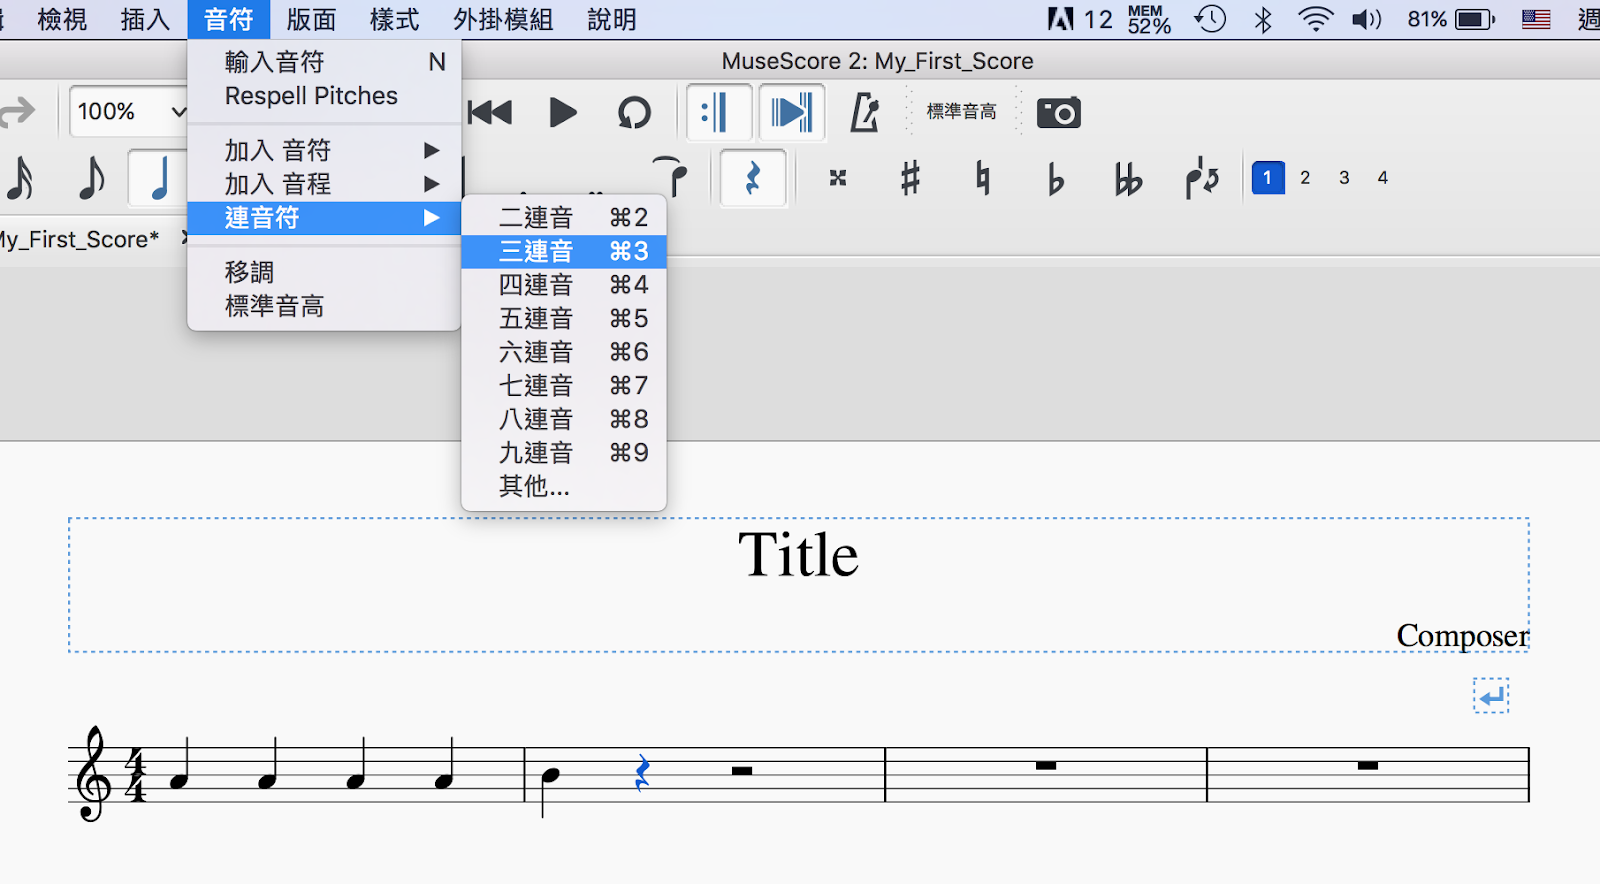Apply double flat accidental
The width and height of the screenshot is (1600, 884).
coord(1128,180)
